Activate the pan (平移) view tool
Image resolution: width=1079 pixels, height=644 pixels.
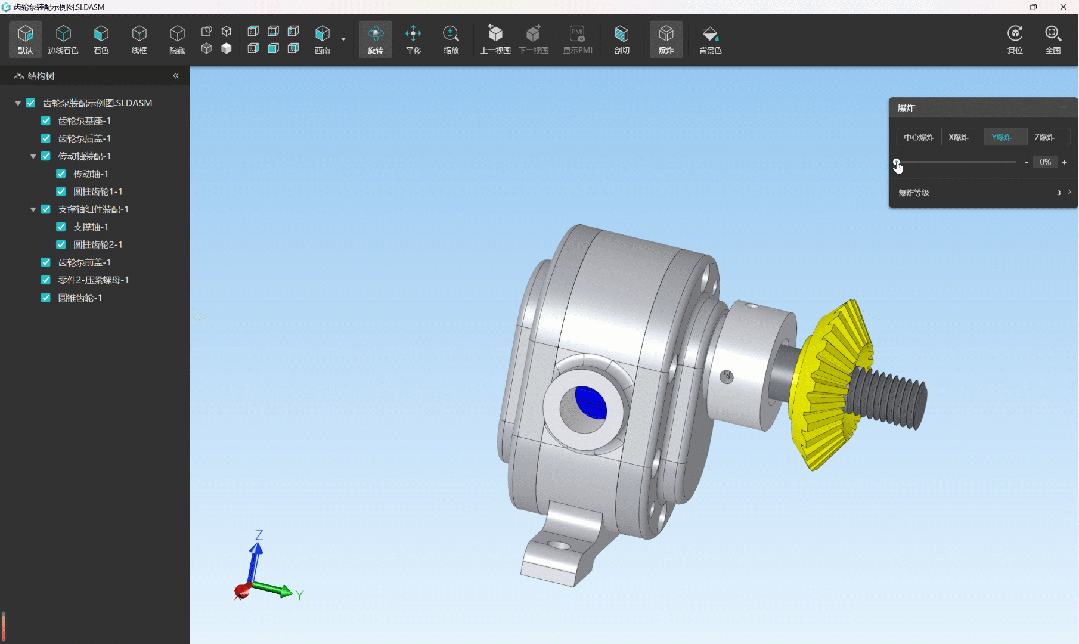(x=412, y=39)
